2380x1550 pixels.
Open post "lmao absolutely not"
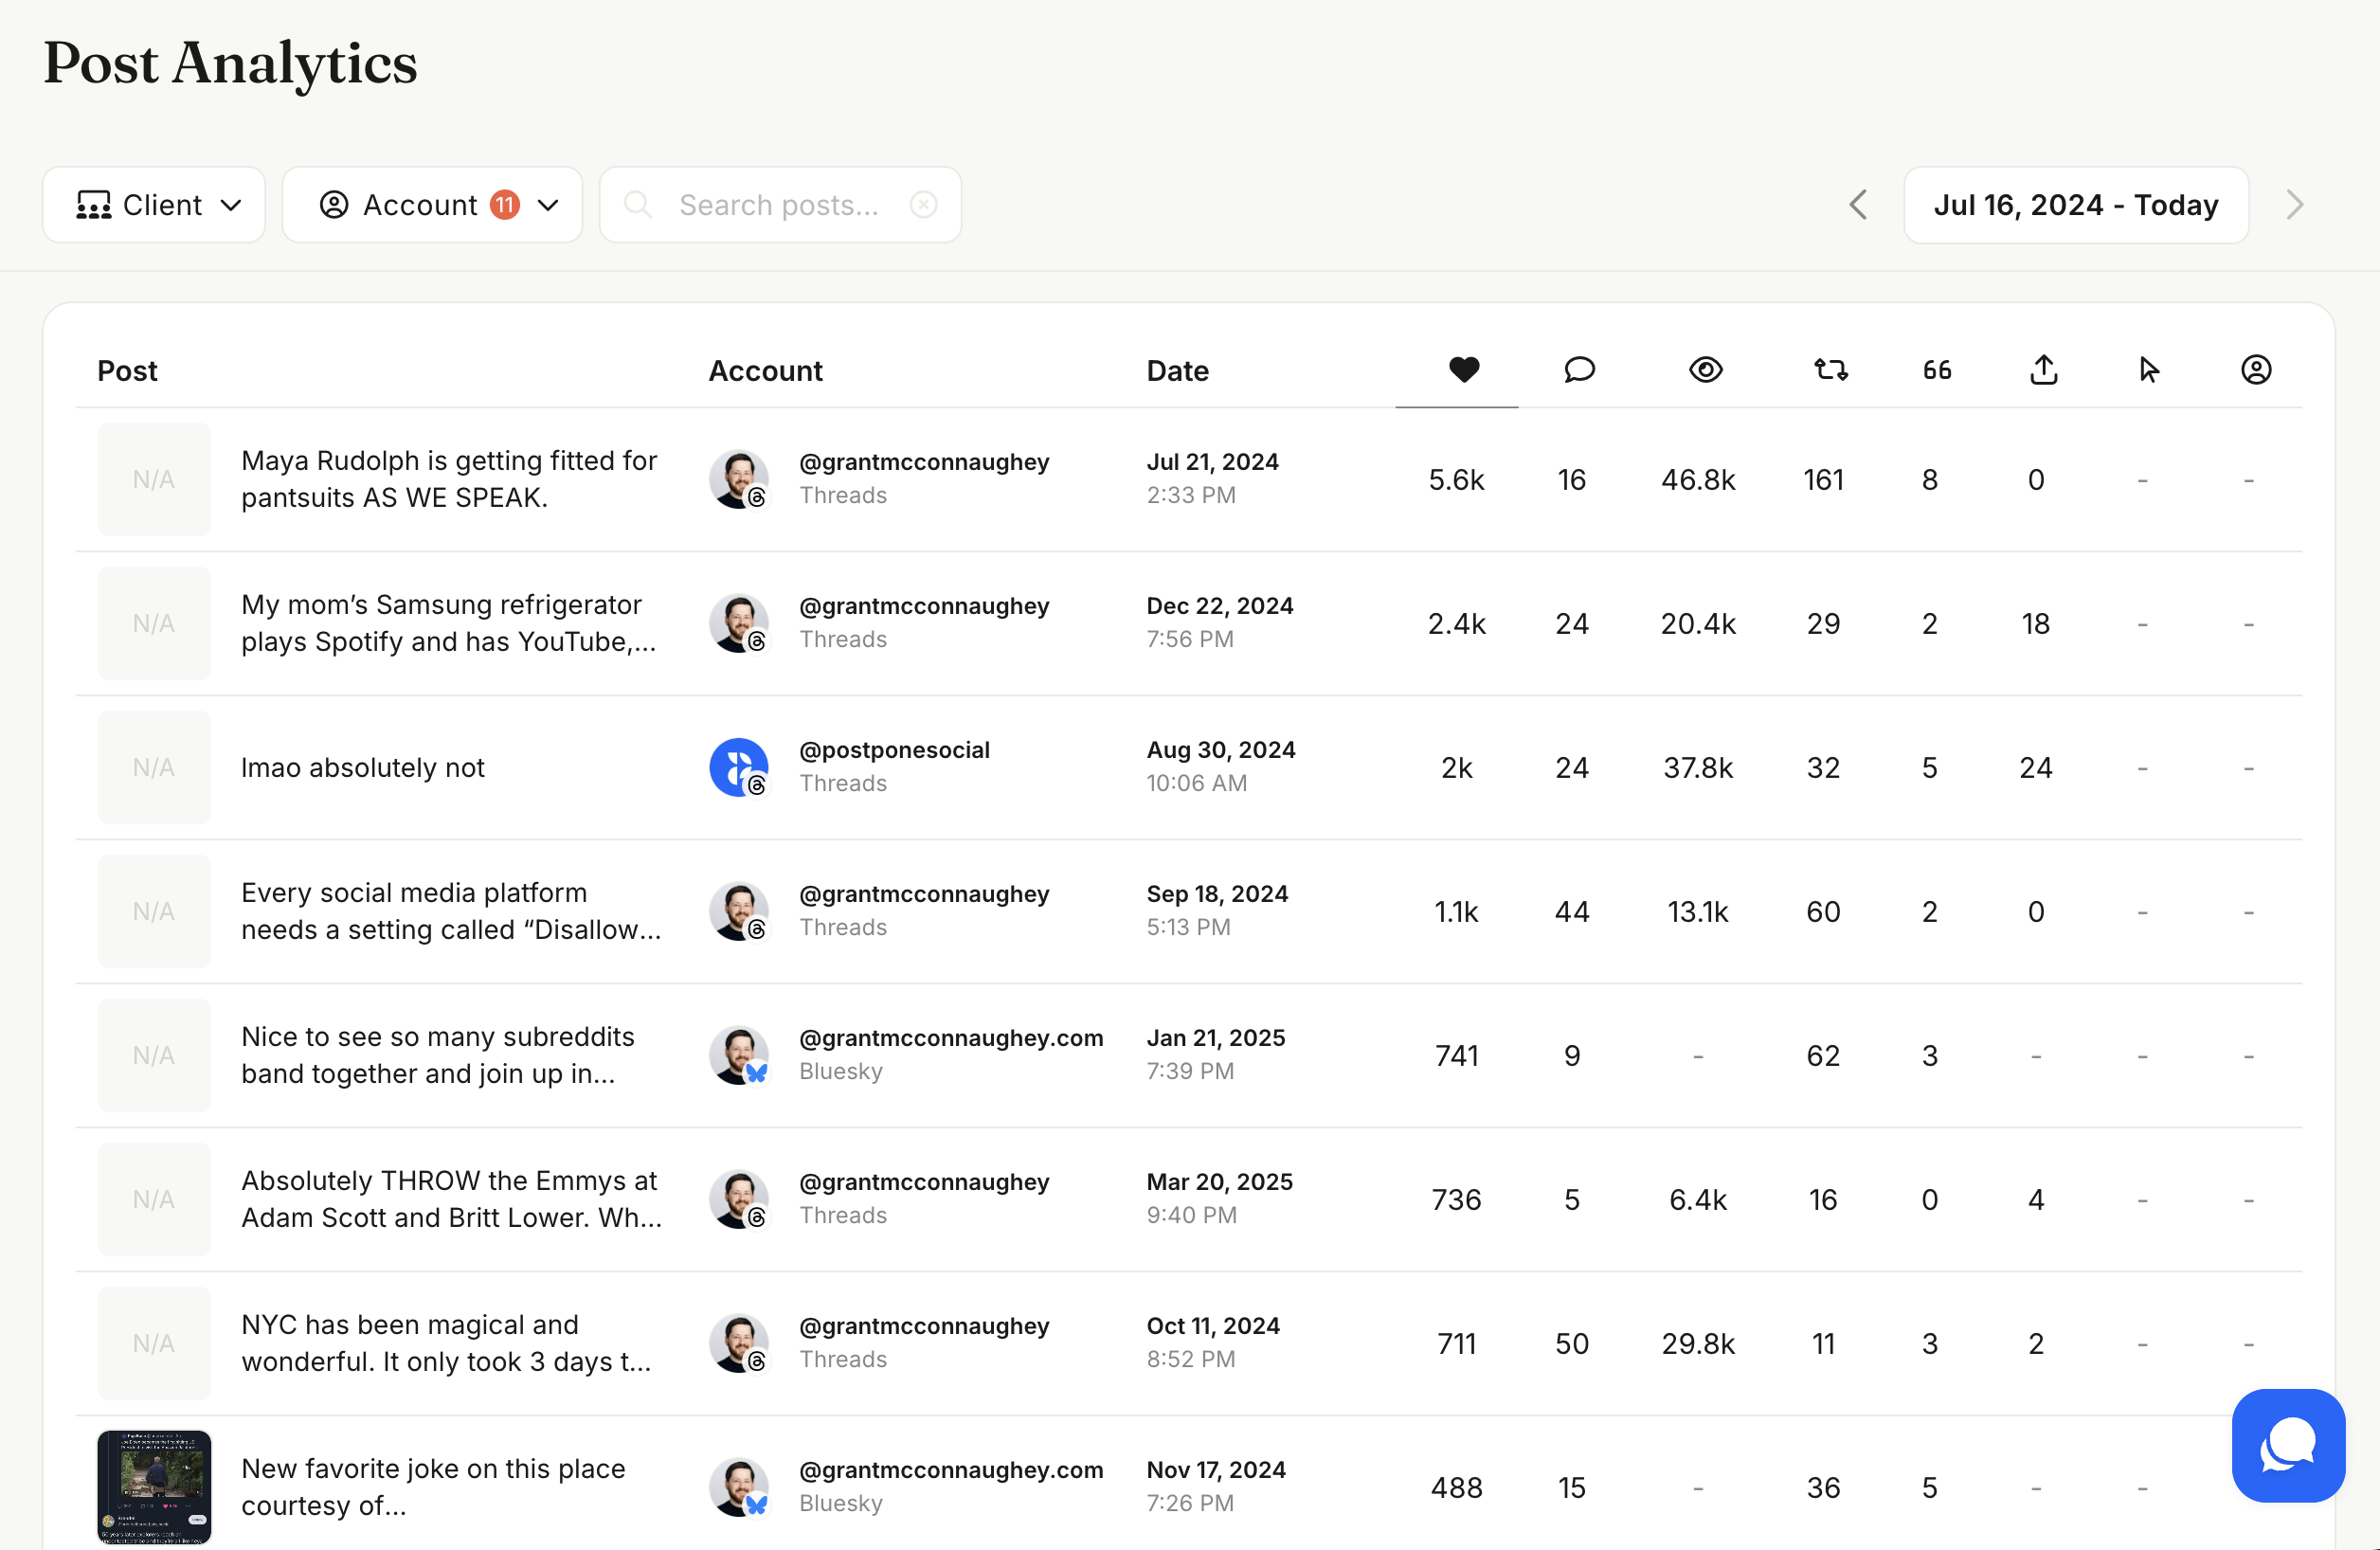tap(363, 767)
